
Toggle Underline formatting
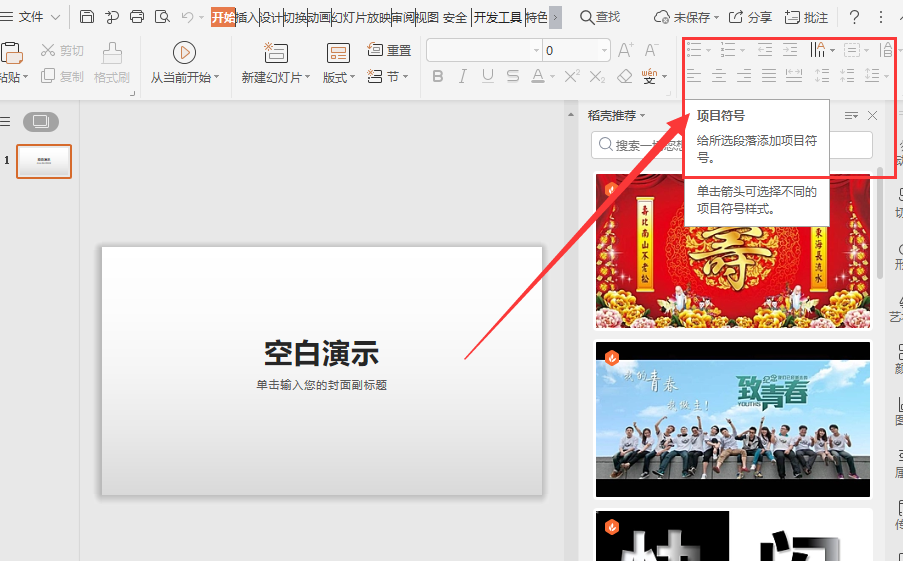(x=487, y=77)
